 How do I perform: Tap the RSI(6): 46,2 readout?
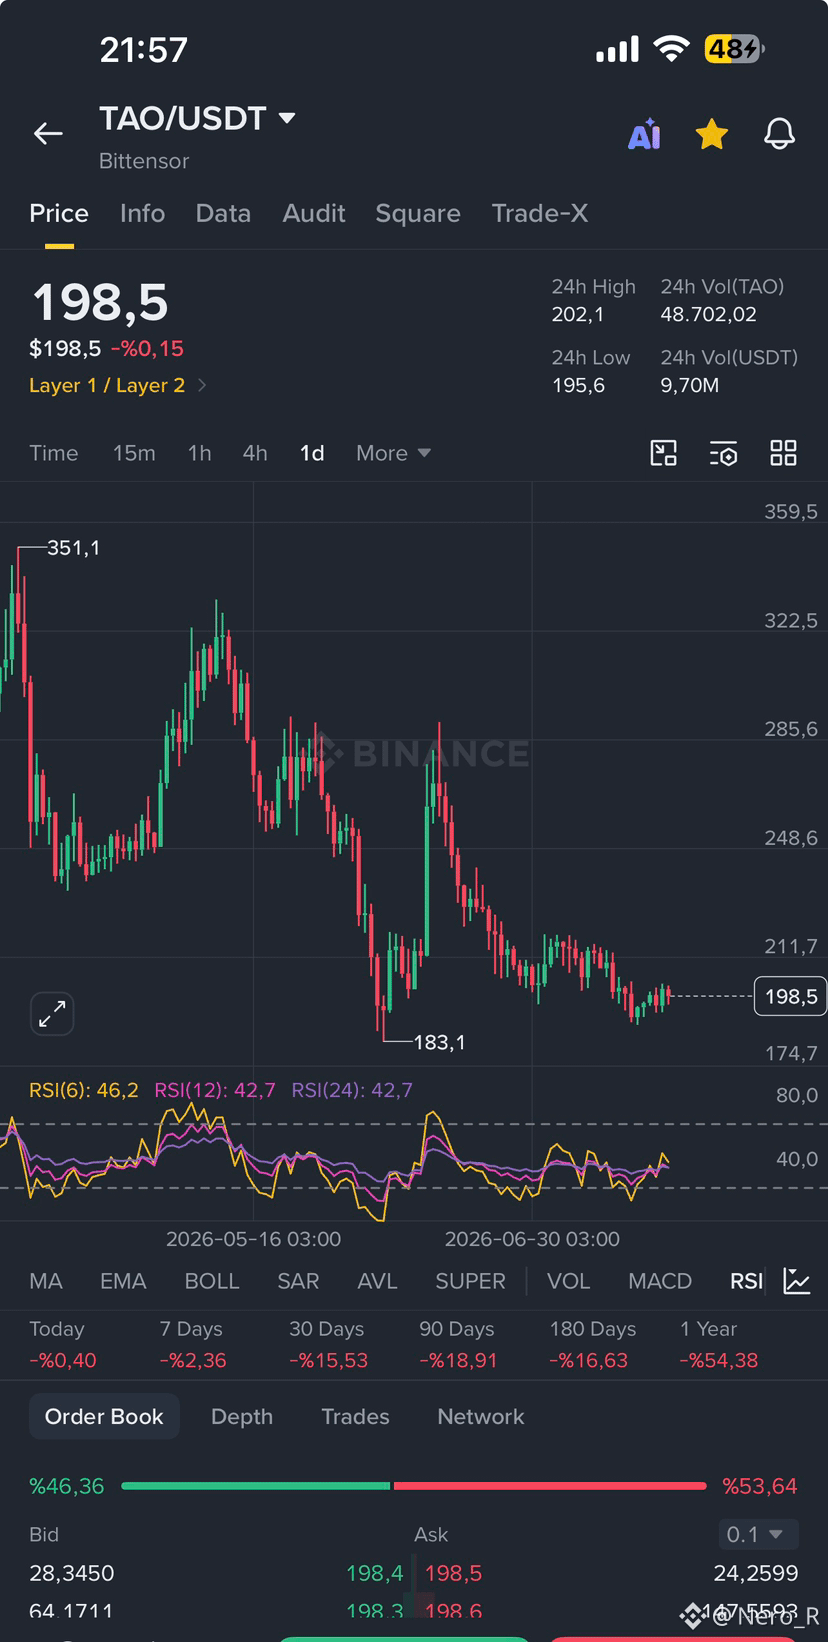point(84,1090)
